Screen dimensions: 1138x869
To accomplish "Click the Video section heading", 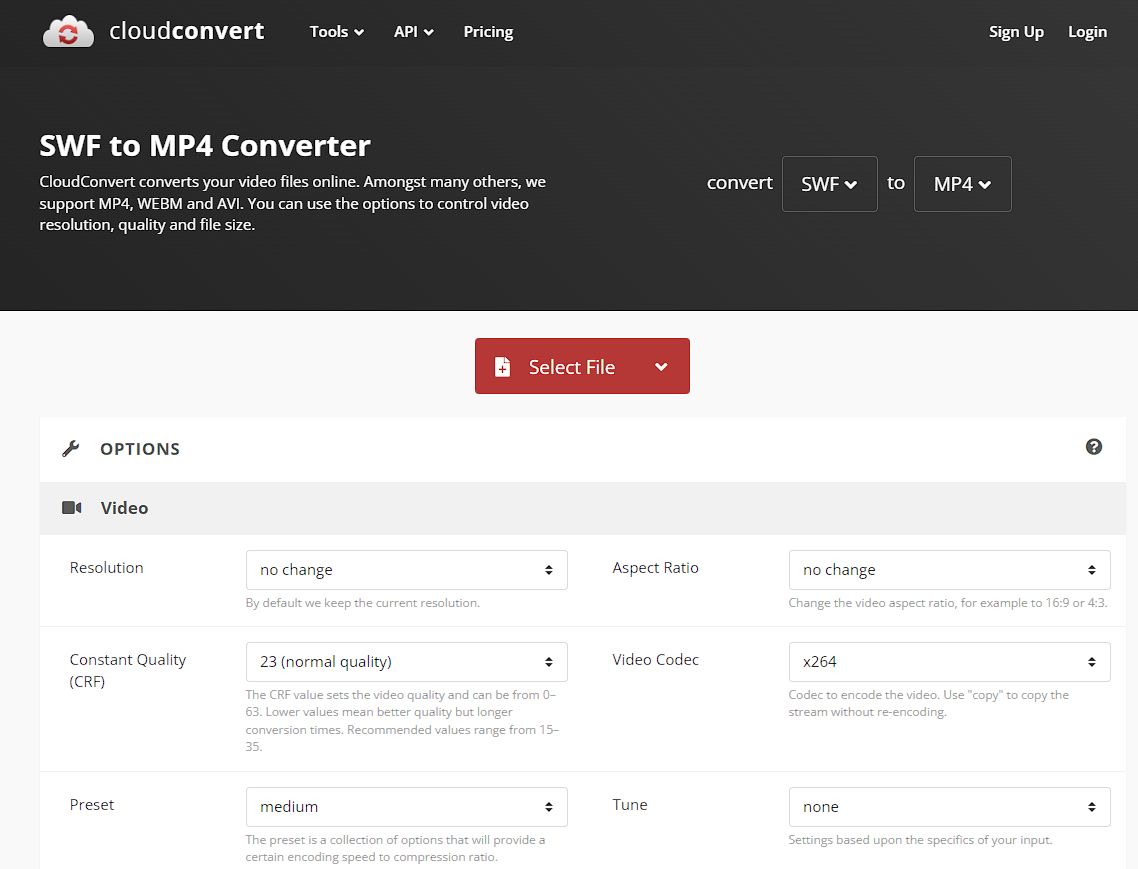I will point(124,508).
